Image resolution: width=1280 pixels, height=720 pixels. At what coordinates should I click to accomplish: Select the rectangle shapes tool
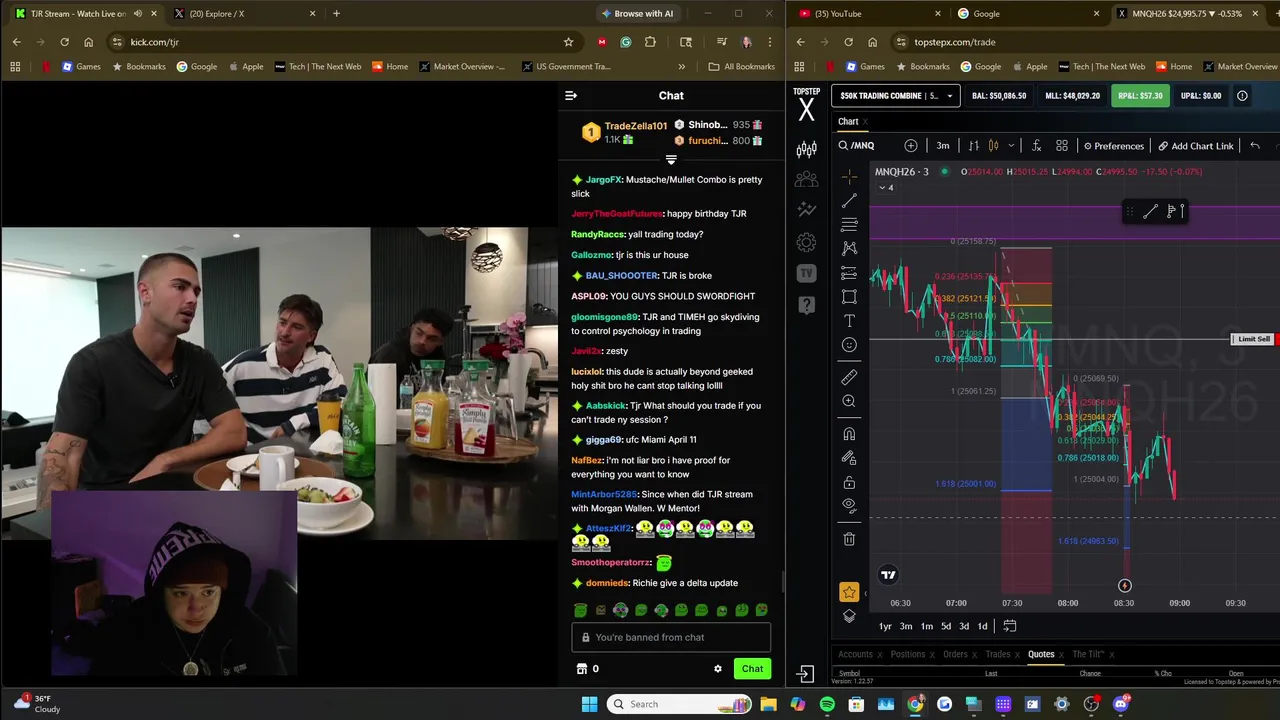849,297
